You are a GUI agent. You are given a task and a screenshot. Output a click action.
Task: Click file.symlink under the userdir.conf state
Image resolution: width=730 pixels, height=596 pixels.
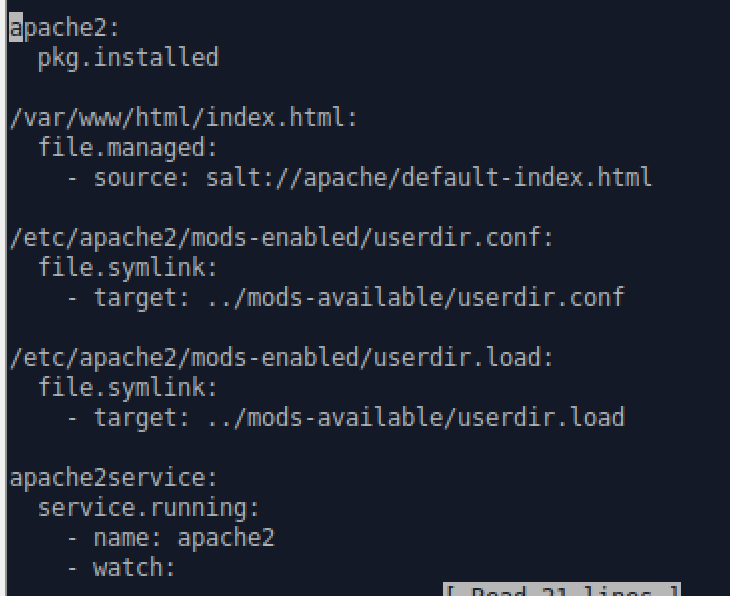(128, 268)
